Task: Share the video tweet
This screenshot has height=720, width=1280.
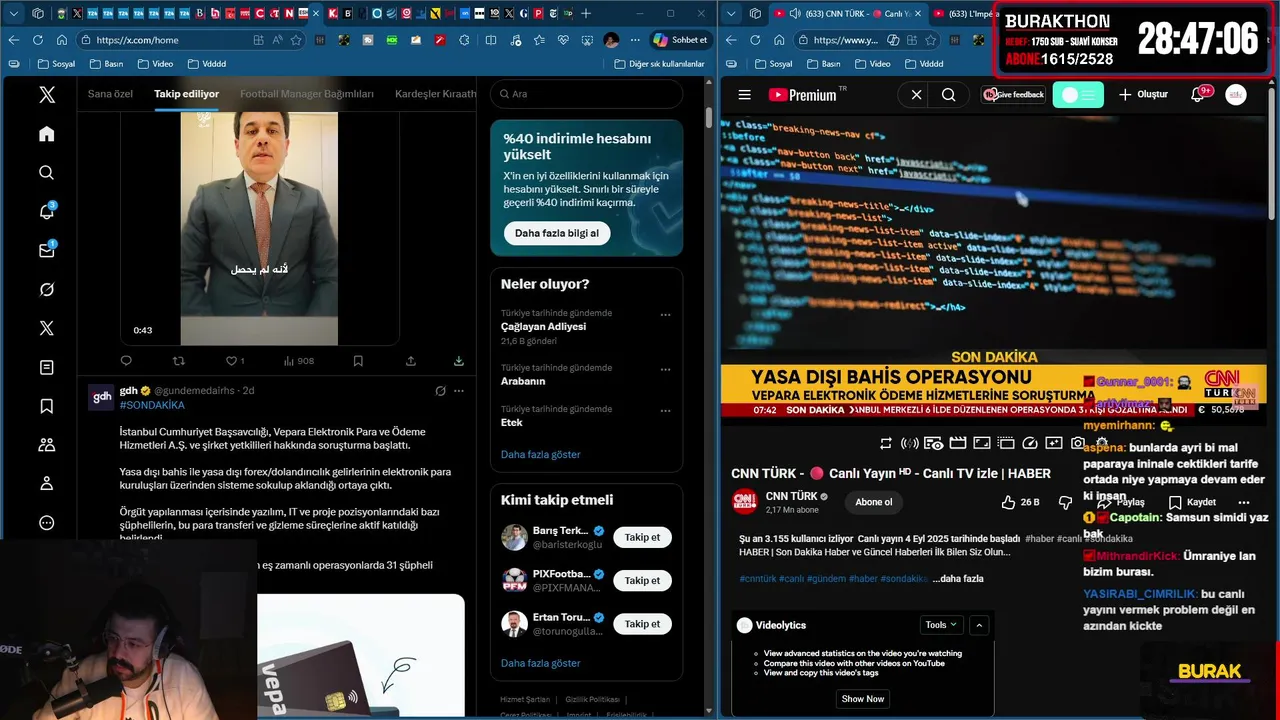Action: pyautogui.click(x=411, y=361)
